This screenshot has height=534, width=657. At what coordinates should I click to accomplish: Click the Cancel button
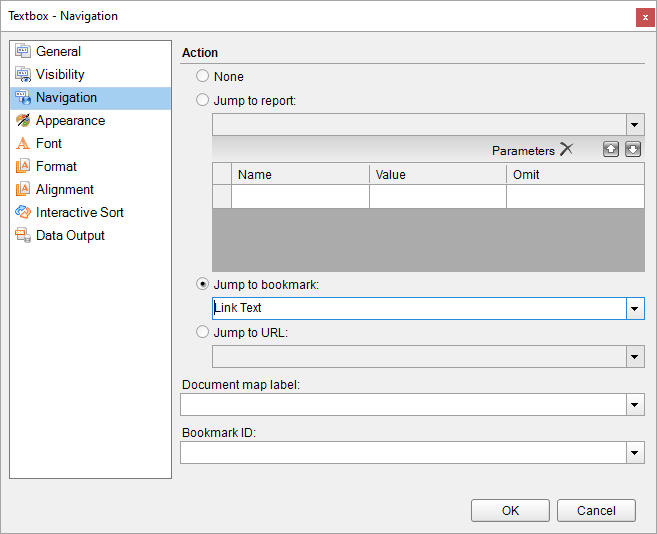pyautogui.click(x=596, y=511)
